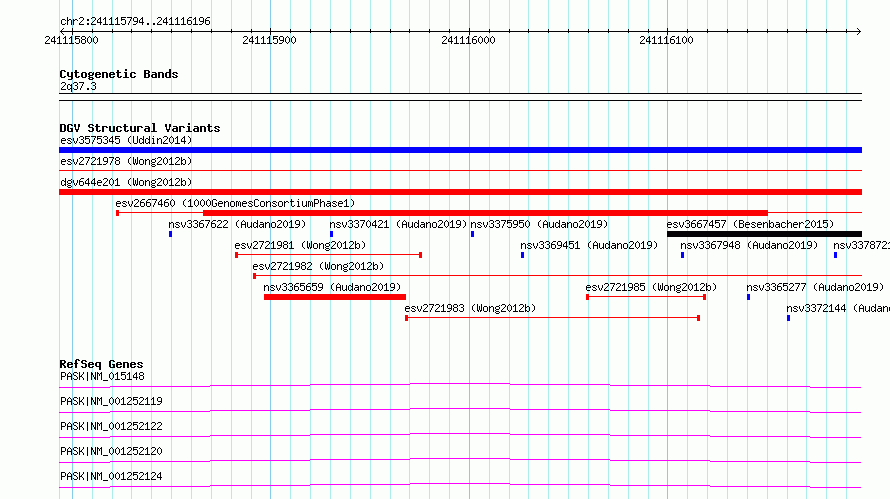Click the blue nsv3370421 insertion marker

pyautogui.click(x=331, y=234)
